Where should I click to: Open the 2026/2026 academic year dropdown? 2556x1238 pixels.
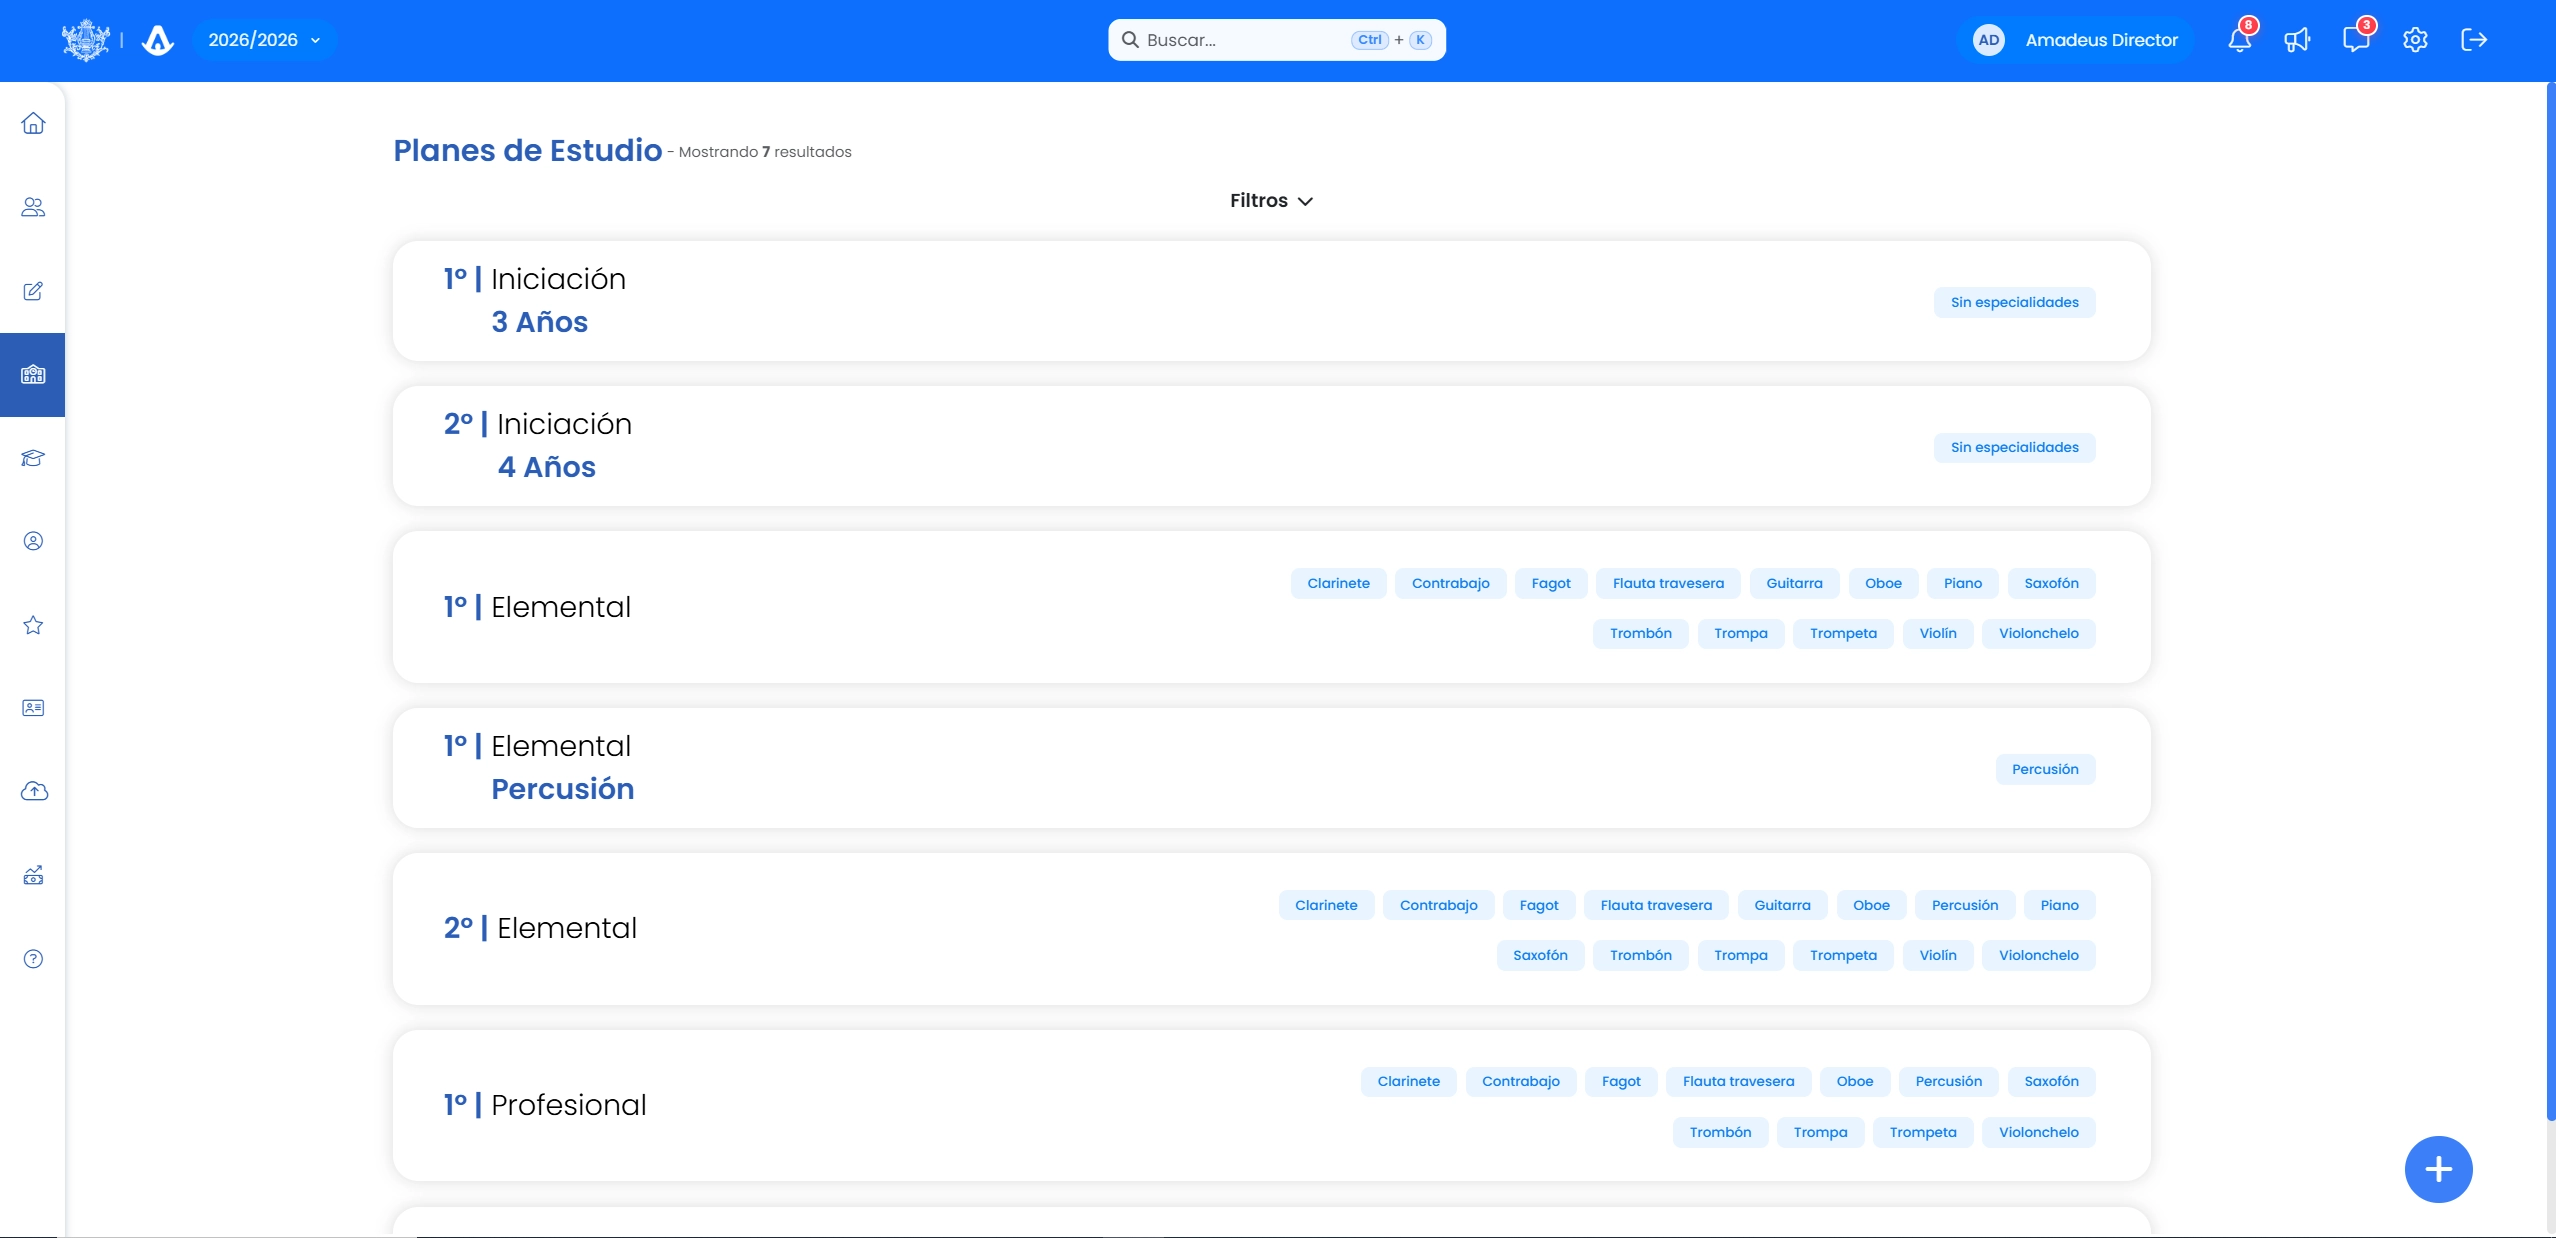265,40
